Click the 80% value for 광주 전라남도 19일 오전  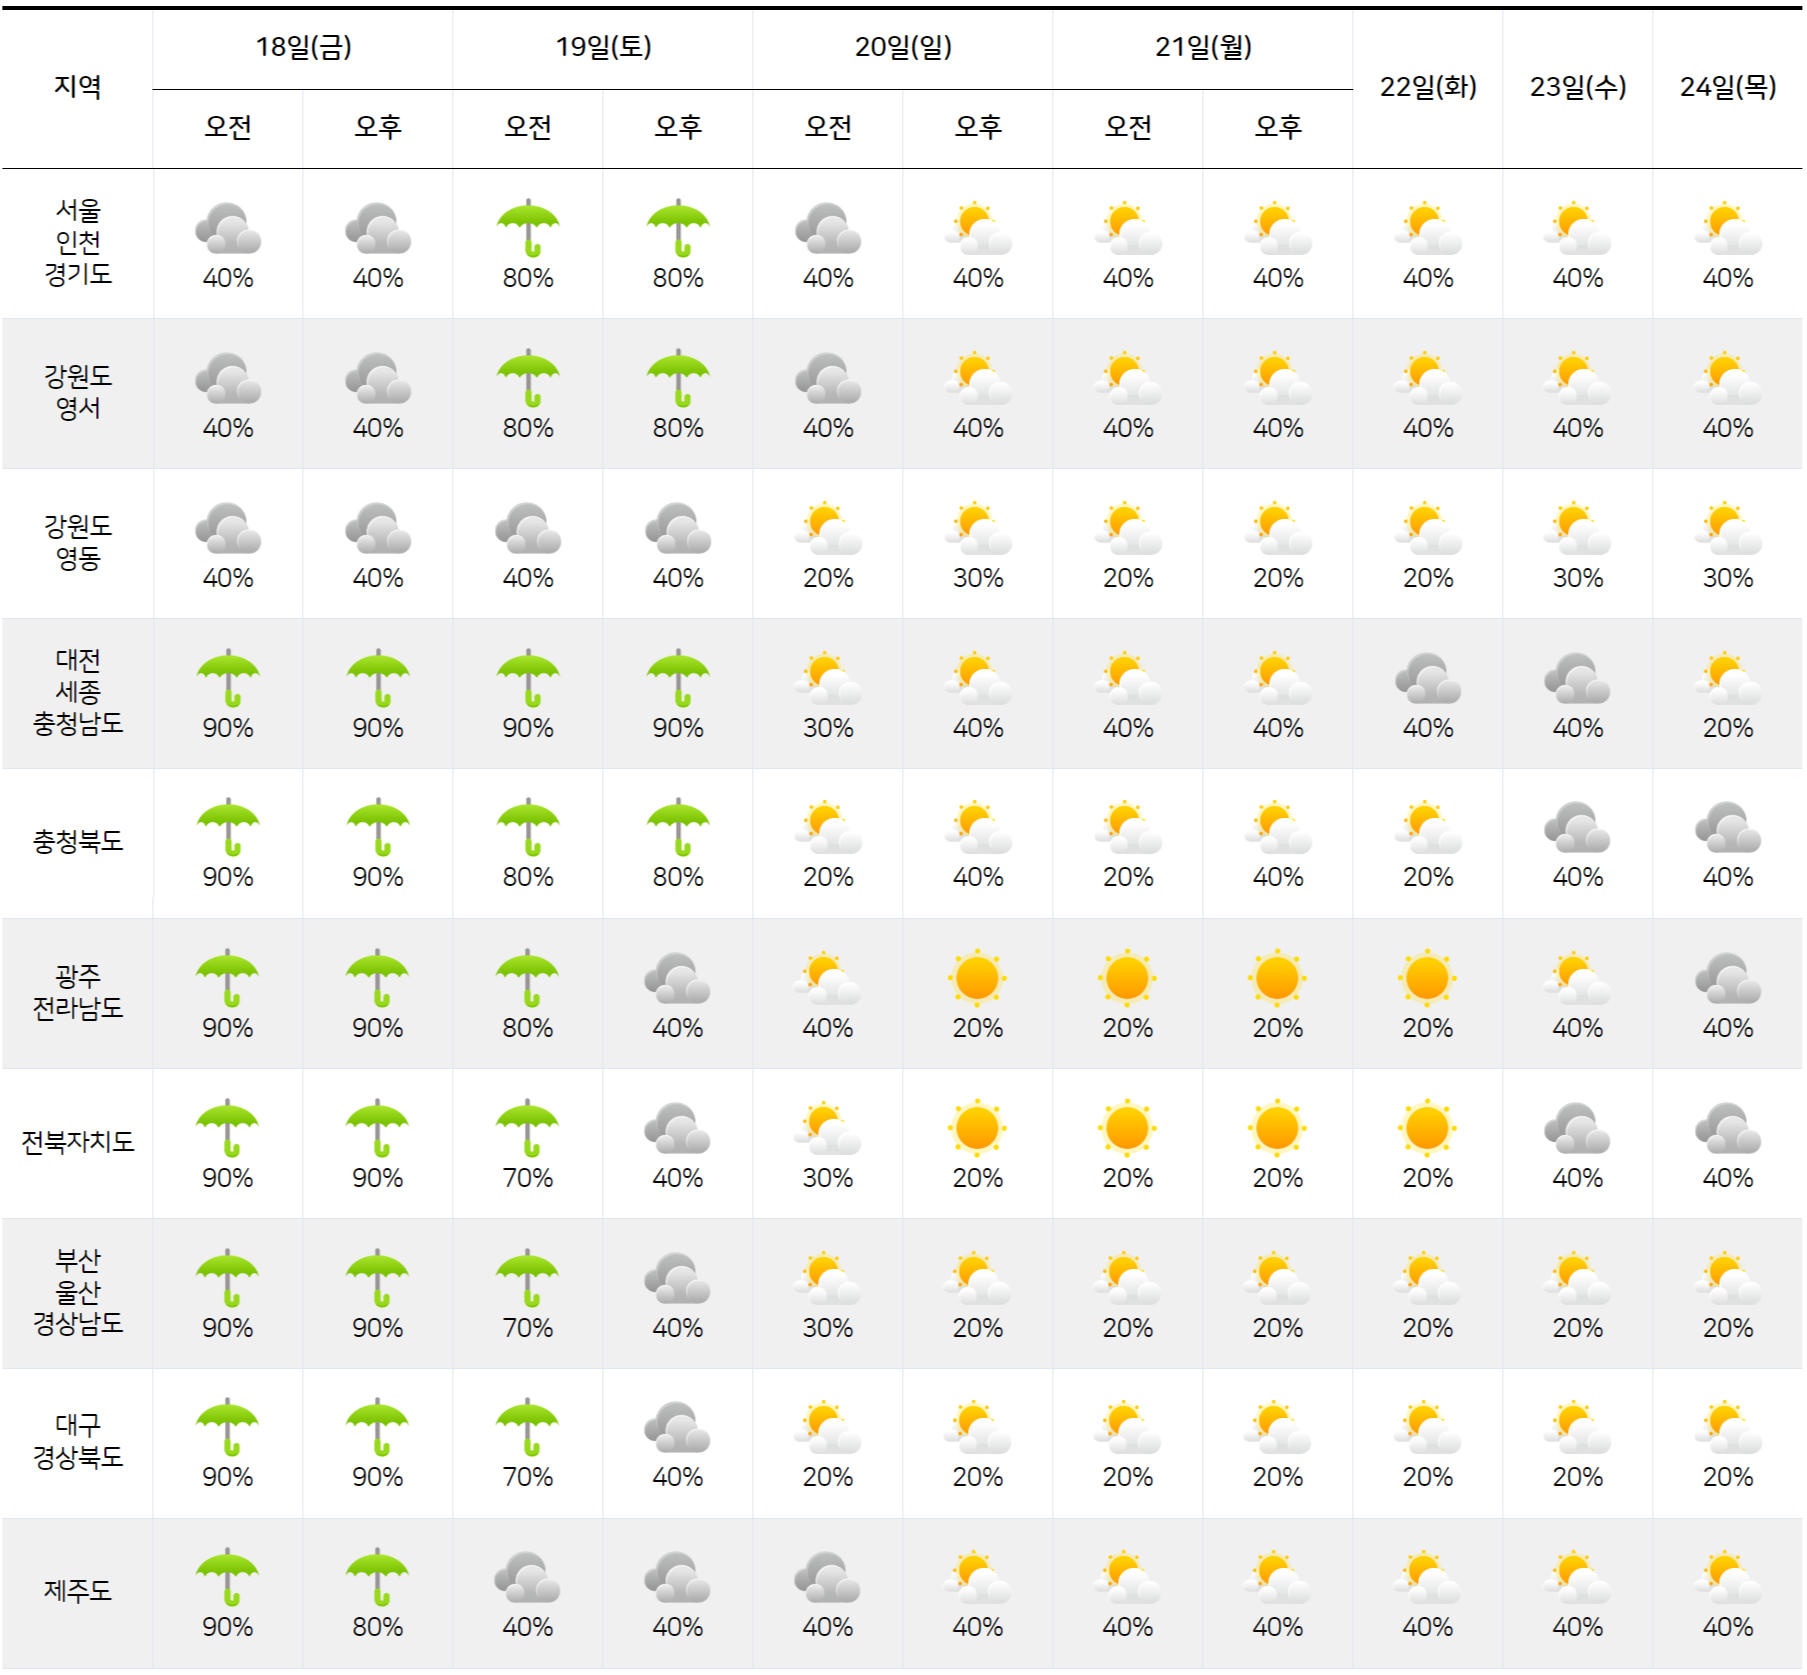point(528,1028)
